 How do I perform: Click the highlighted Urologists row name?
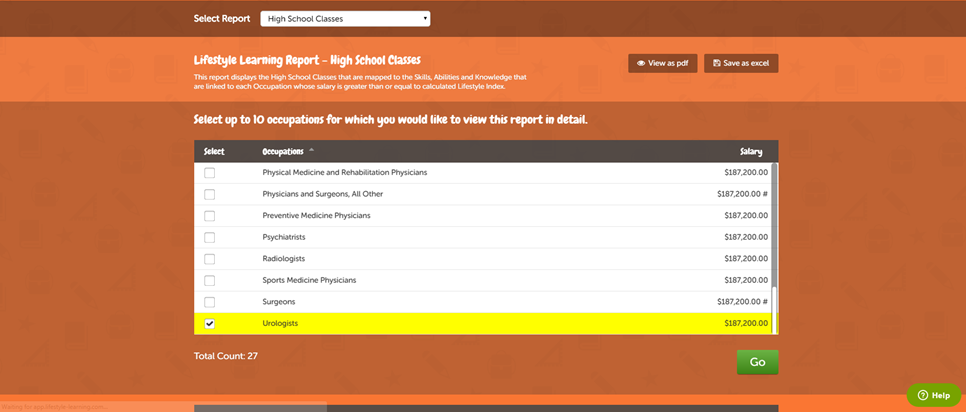click(280, 323)
